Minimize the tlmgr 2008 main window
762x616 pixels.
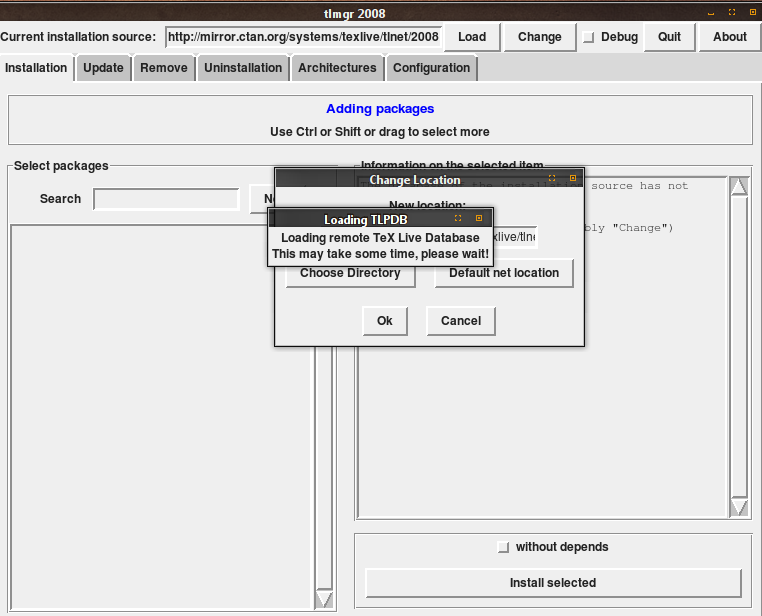711,13
